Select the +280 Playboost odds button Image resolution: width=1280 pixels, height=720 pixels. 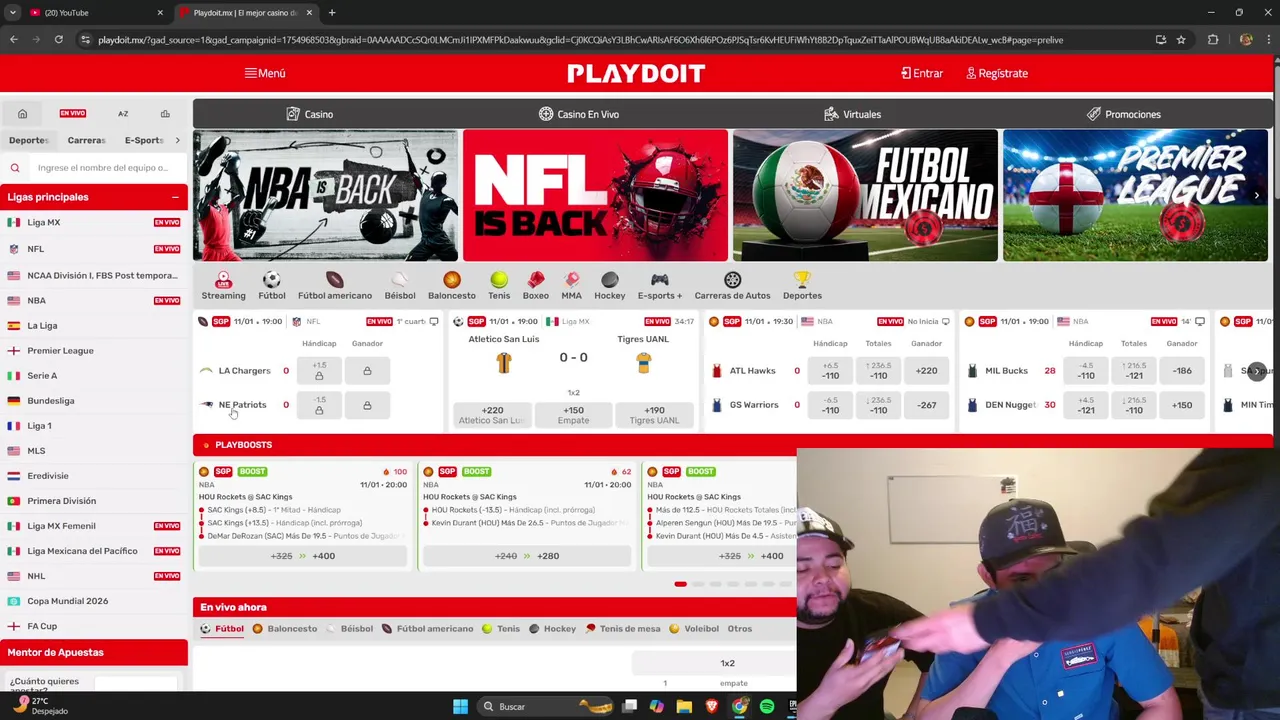click(526, 556)
